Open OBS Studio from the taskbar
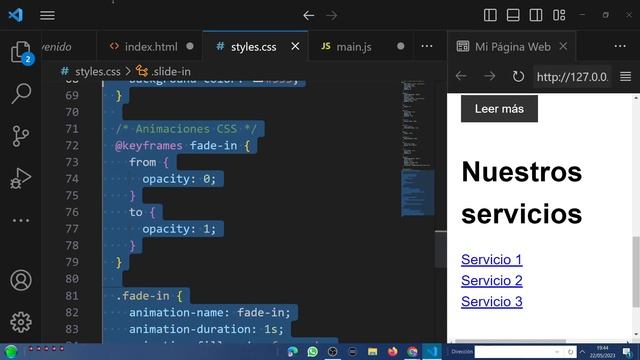 333,351
